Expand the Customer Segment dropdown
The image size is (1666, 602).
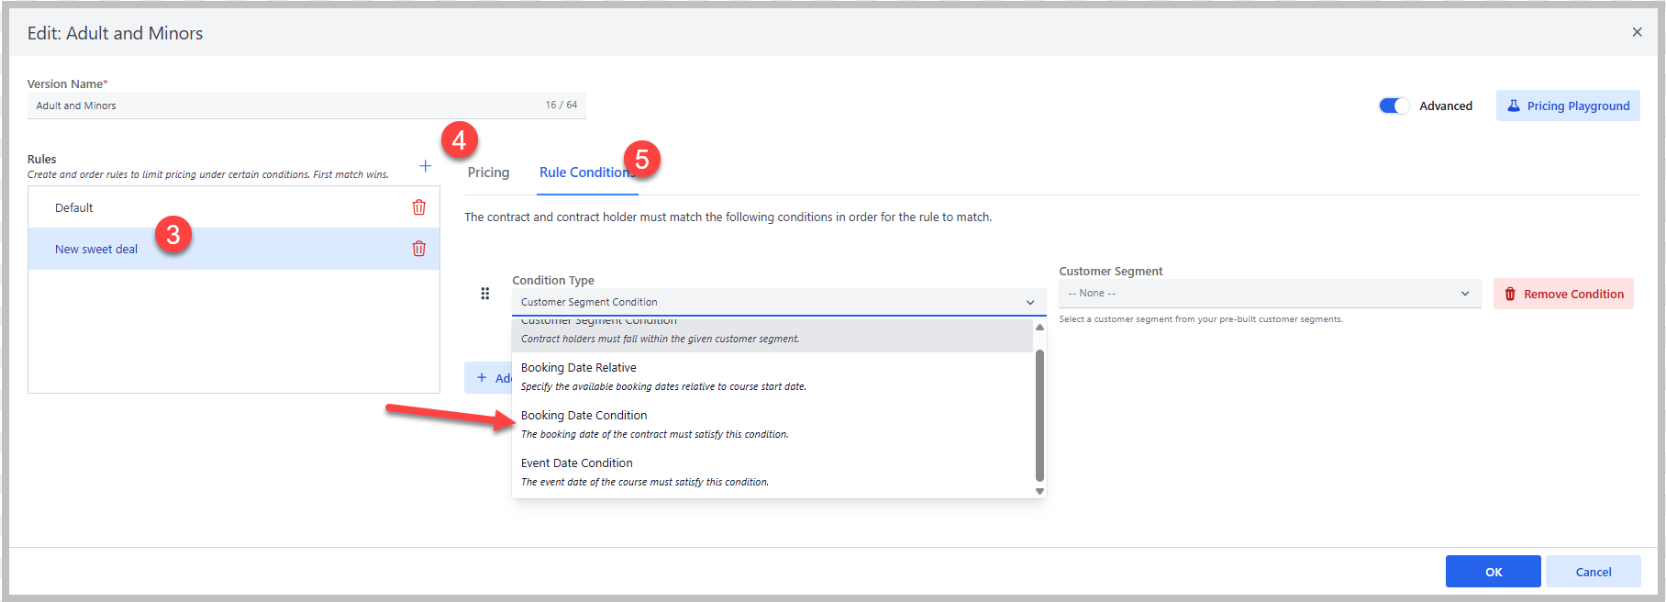tap(1269, 293)
